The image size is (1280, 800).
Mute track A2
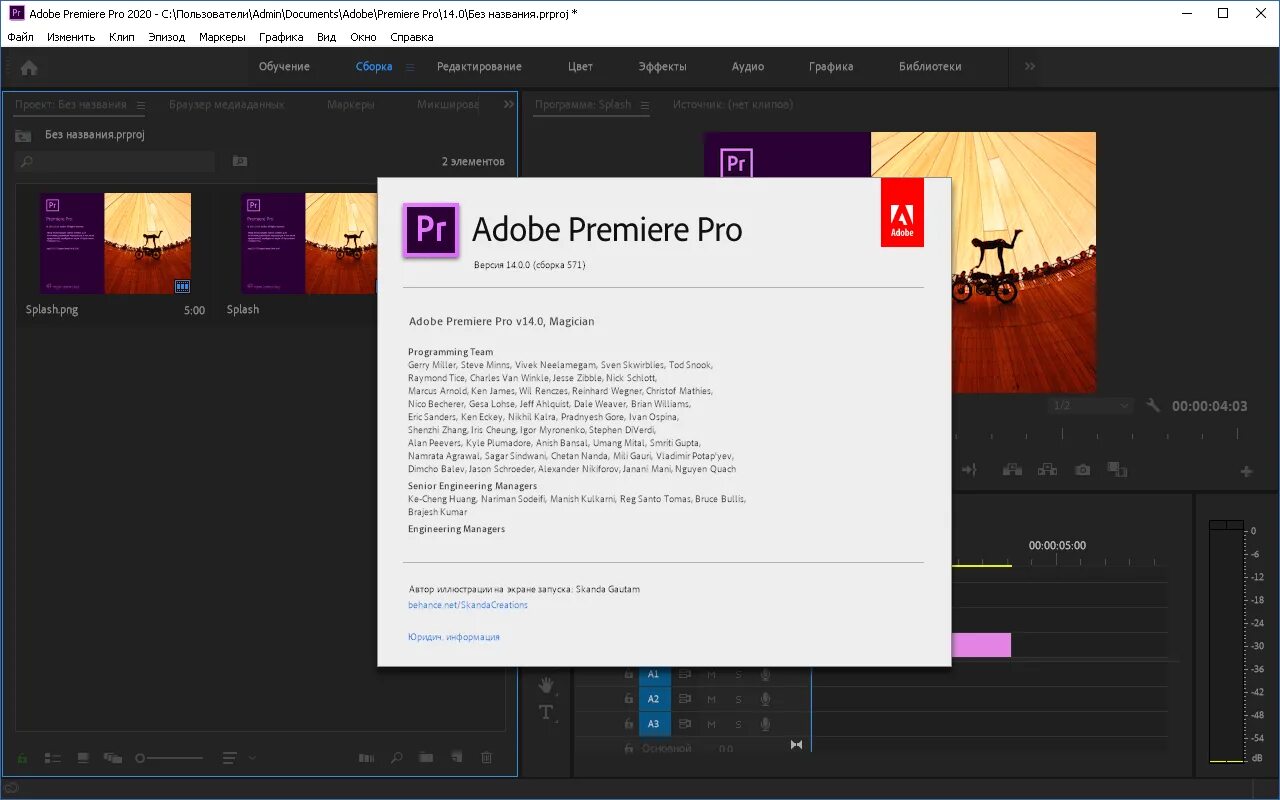click(712, 699)
